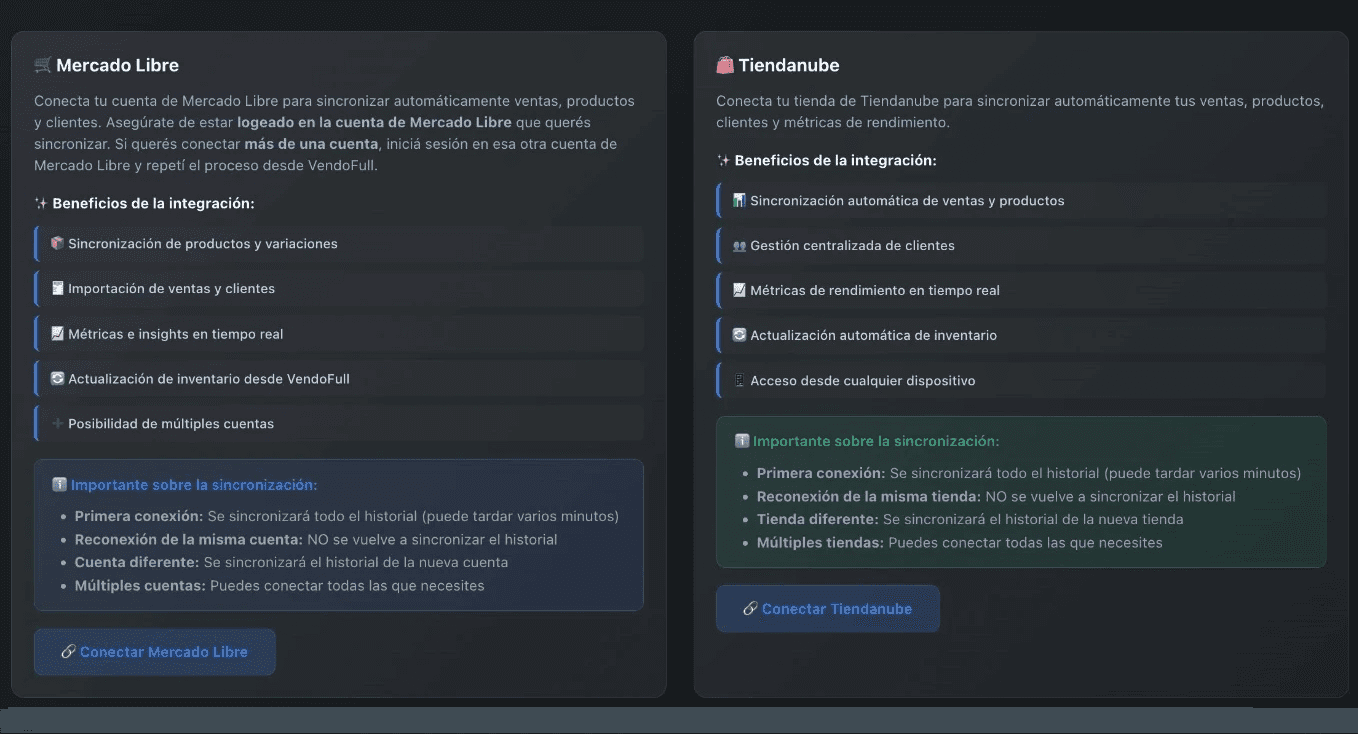Click the link icon in the Conectar Mercado Libre button
This screenshot has height=734, width=1358.
pyautogui.click(x=68, y=652)
